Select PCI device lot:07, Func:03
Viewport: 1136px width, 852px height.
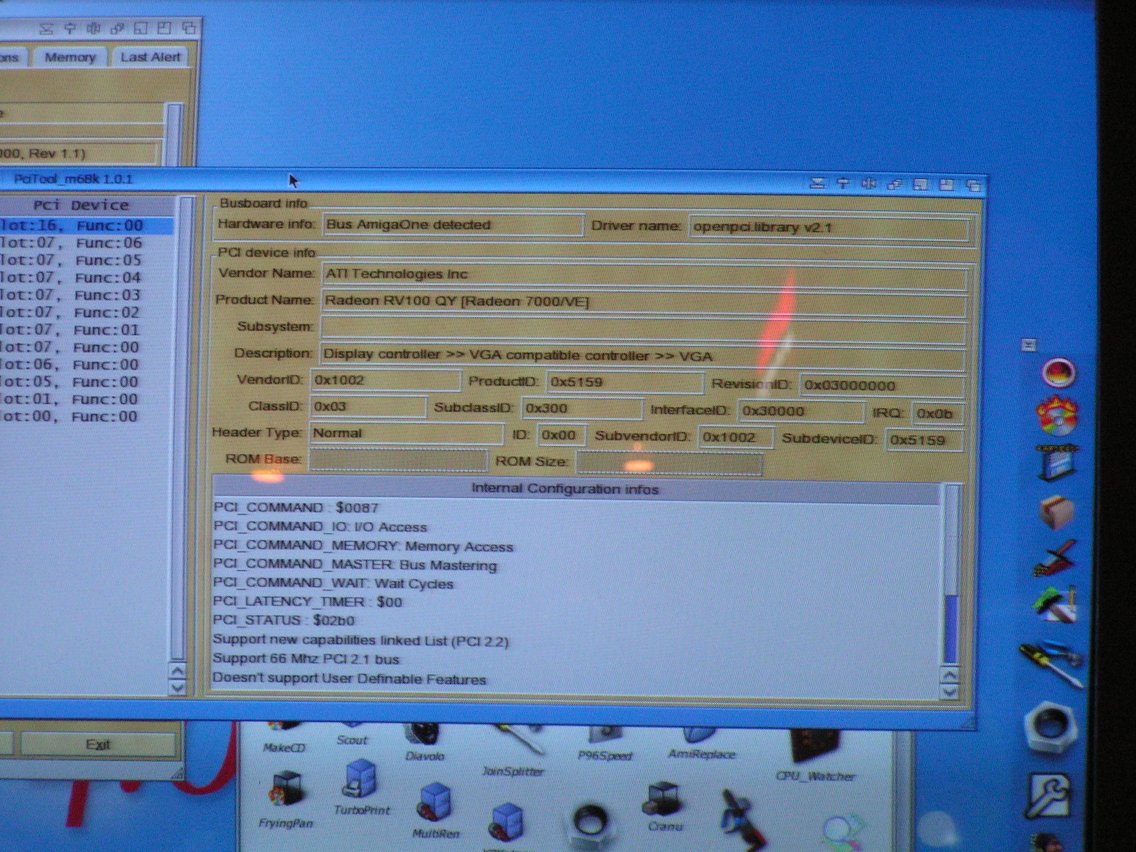[x=86, y=295]
